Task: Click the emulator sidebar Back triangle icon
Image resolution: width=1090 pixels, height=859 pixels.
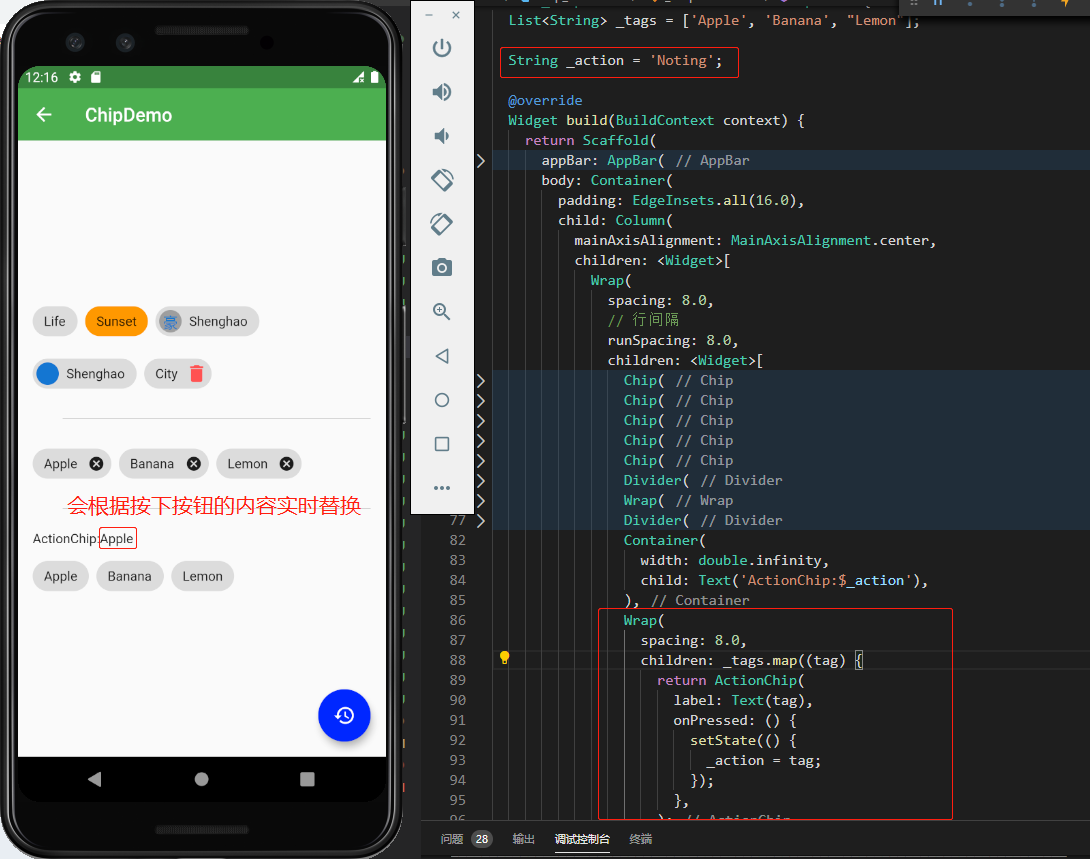Action: pyautogui.click(x=442, y=356)
